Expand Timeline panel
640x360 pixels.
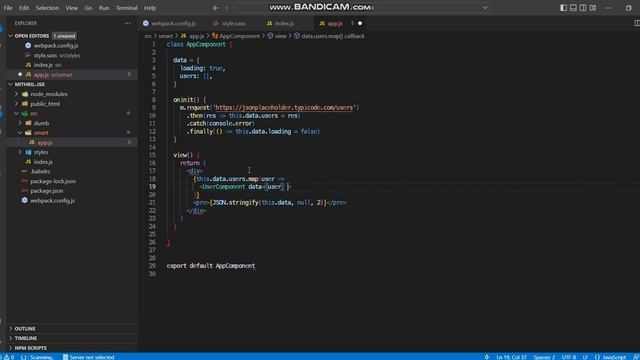[x=26, y=338]
